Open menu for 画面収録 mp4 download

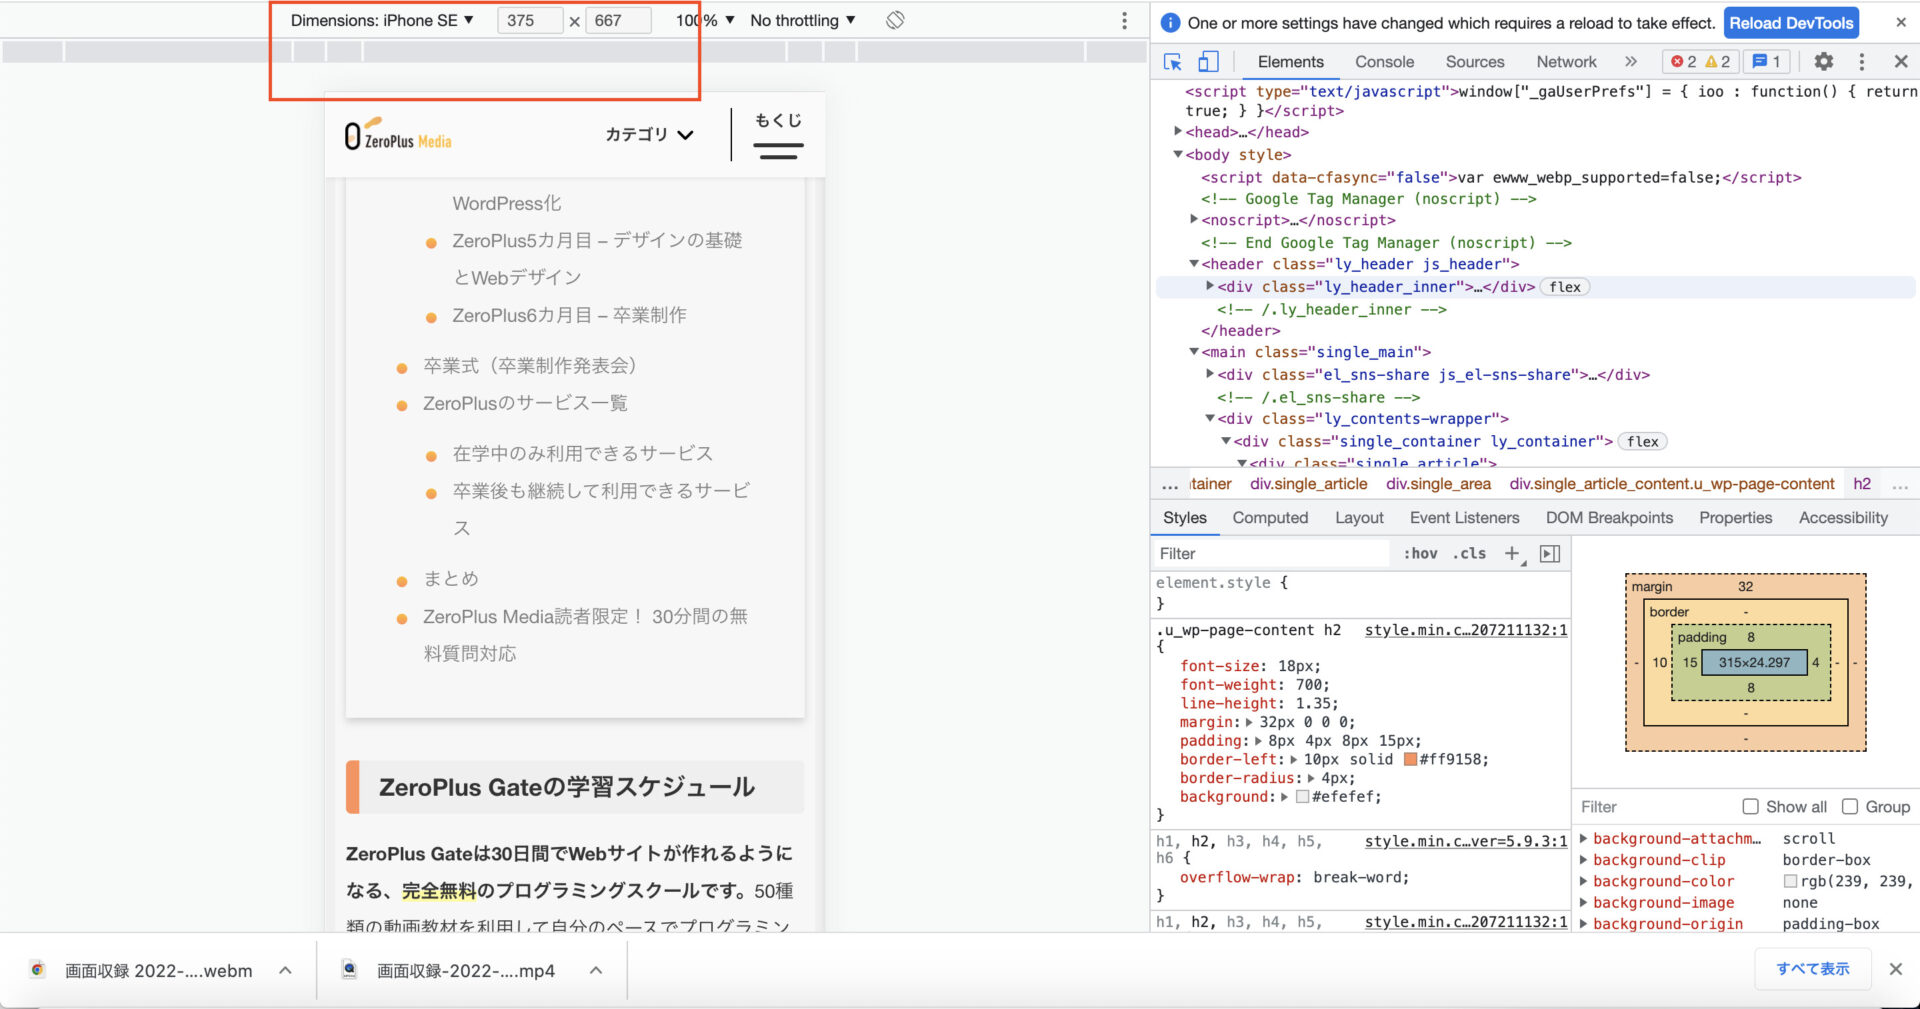[596, 970]
